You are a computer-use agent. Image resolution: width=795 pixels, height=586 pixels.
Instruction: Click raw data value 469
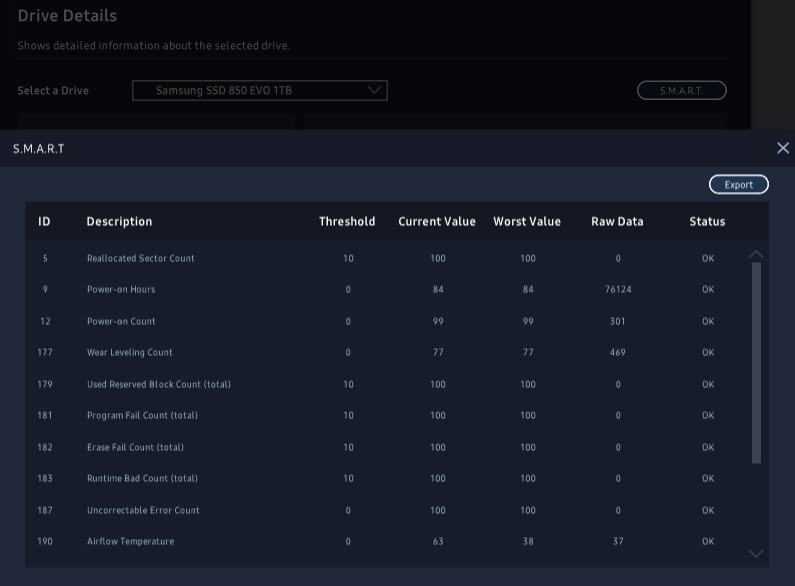tap(618, 352)
